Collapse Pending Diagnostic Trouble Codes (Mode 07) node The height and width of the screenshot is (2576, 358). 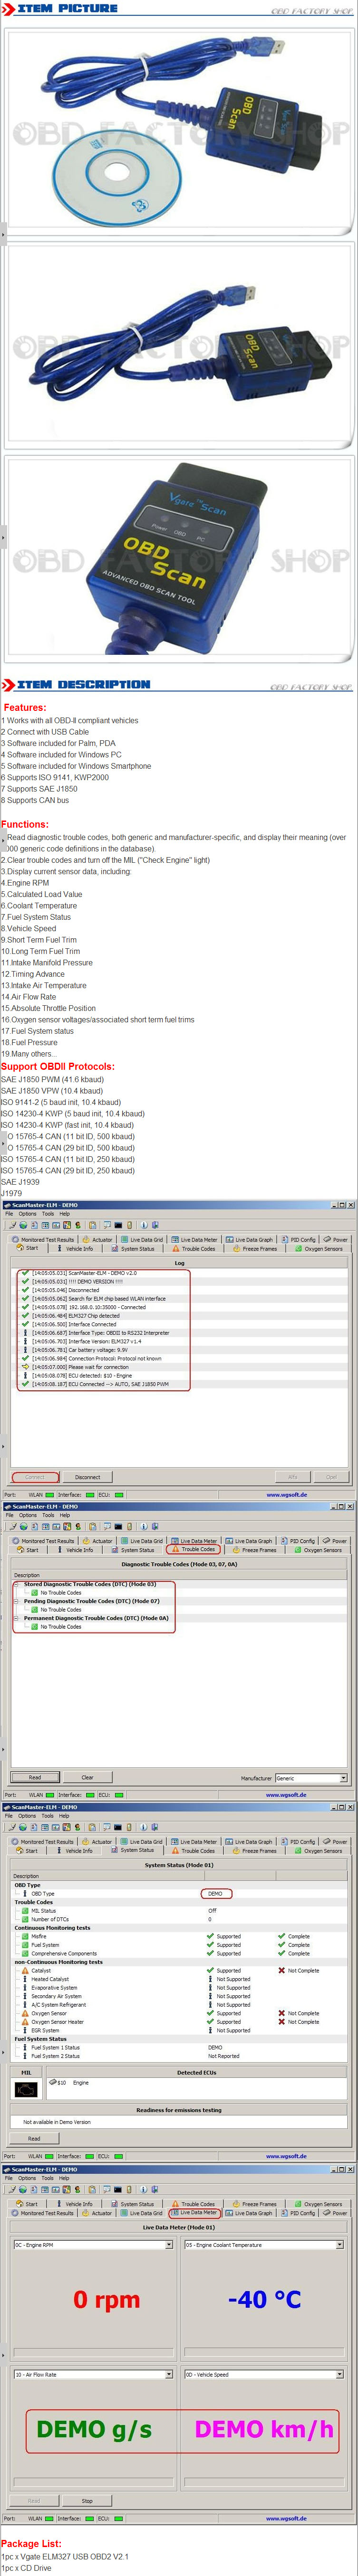[17, 1601]
